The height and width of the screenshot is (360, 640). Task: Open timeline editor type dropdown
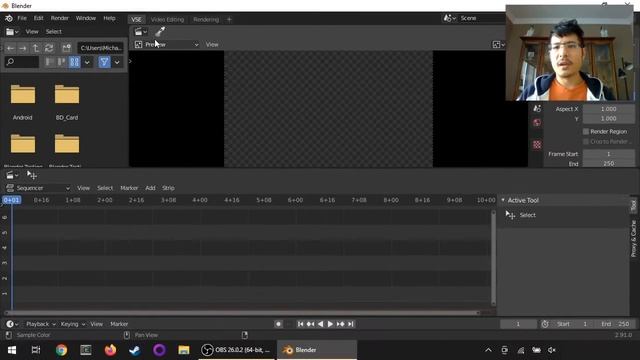12,324
